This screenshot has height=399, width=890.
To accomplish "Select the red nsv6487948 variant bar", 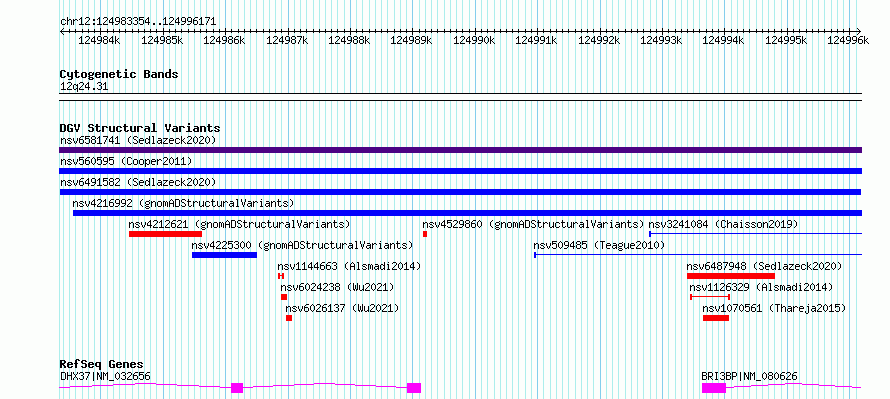I will [x=731, y=276].
